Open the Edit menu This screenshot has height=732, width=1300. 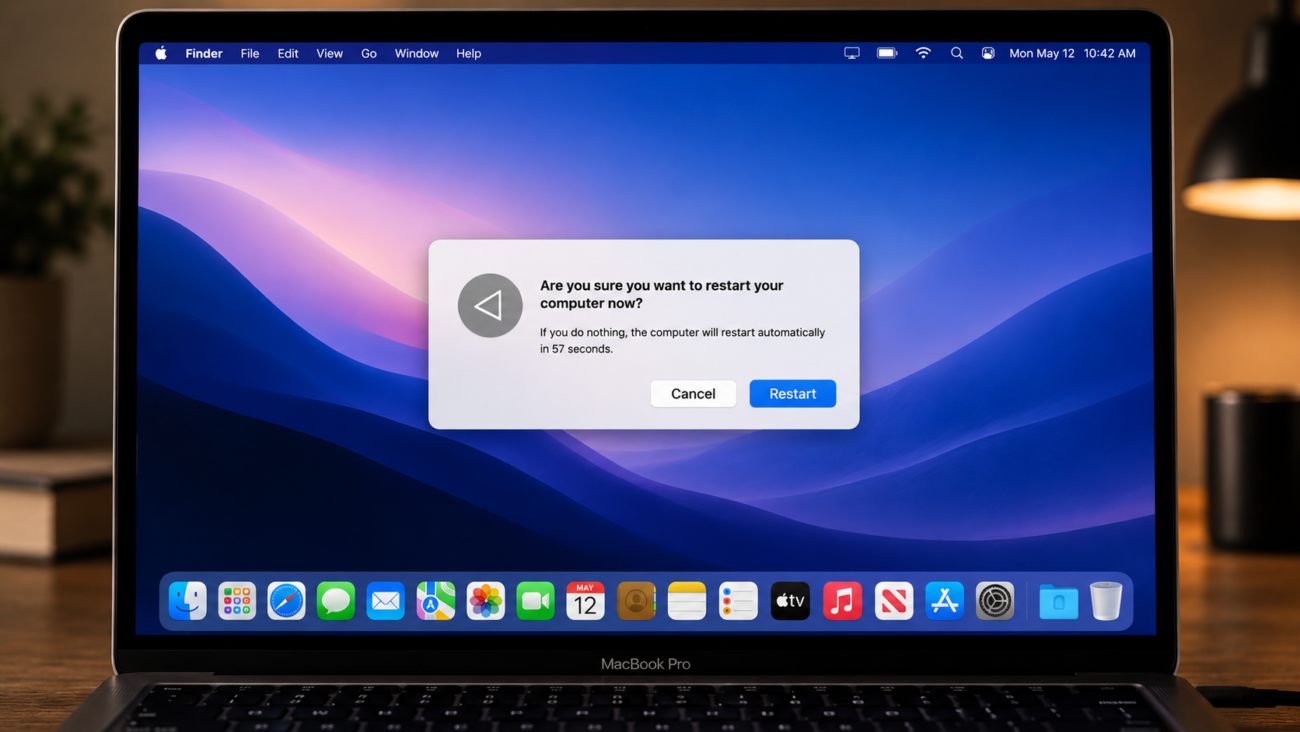pyautogui.click(x=288, y=53)
